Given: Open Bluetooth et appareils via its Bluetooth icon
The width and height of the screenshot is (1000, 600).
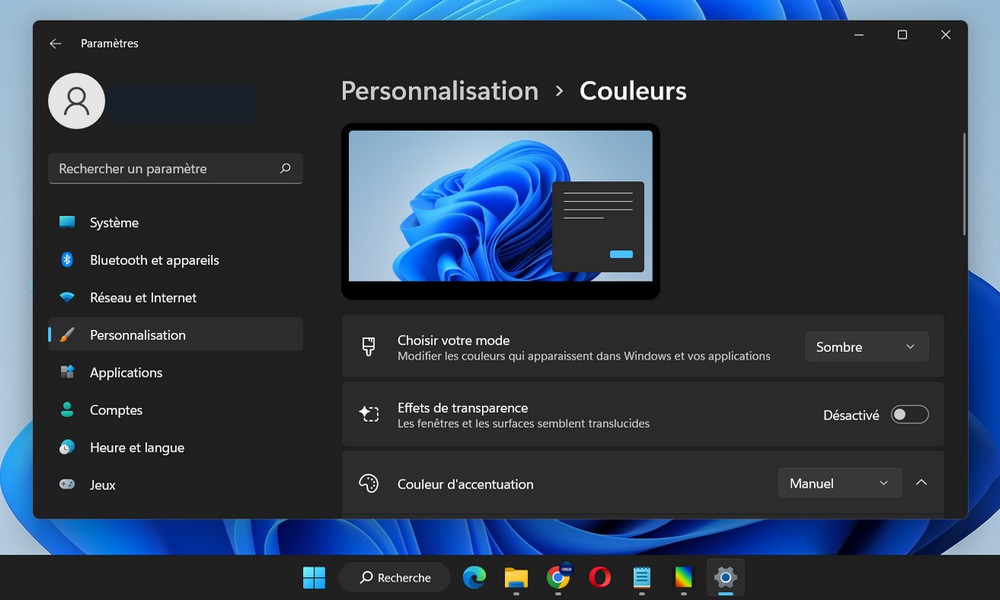Looking at the screenshot, I should tap(67, 260).
